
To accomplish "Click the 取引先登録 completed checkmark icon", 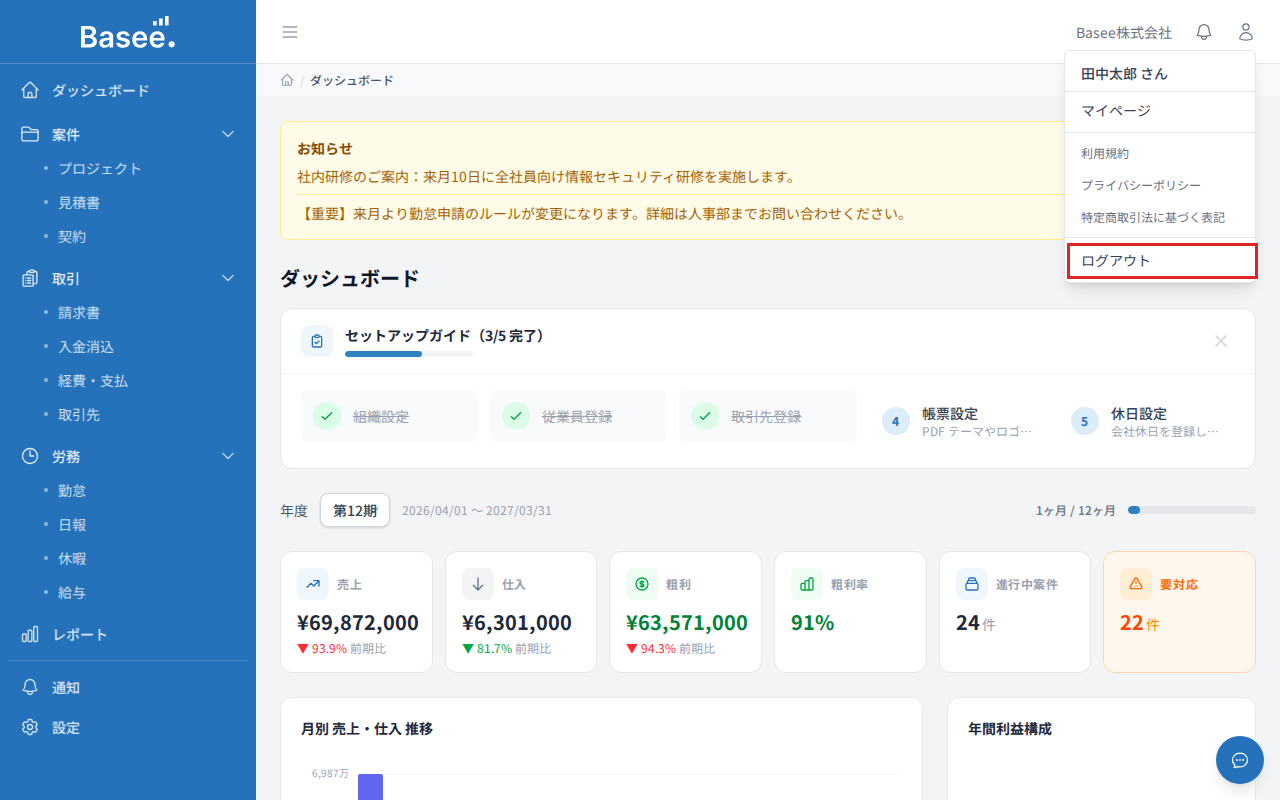I will click(x=705, y=416).
